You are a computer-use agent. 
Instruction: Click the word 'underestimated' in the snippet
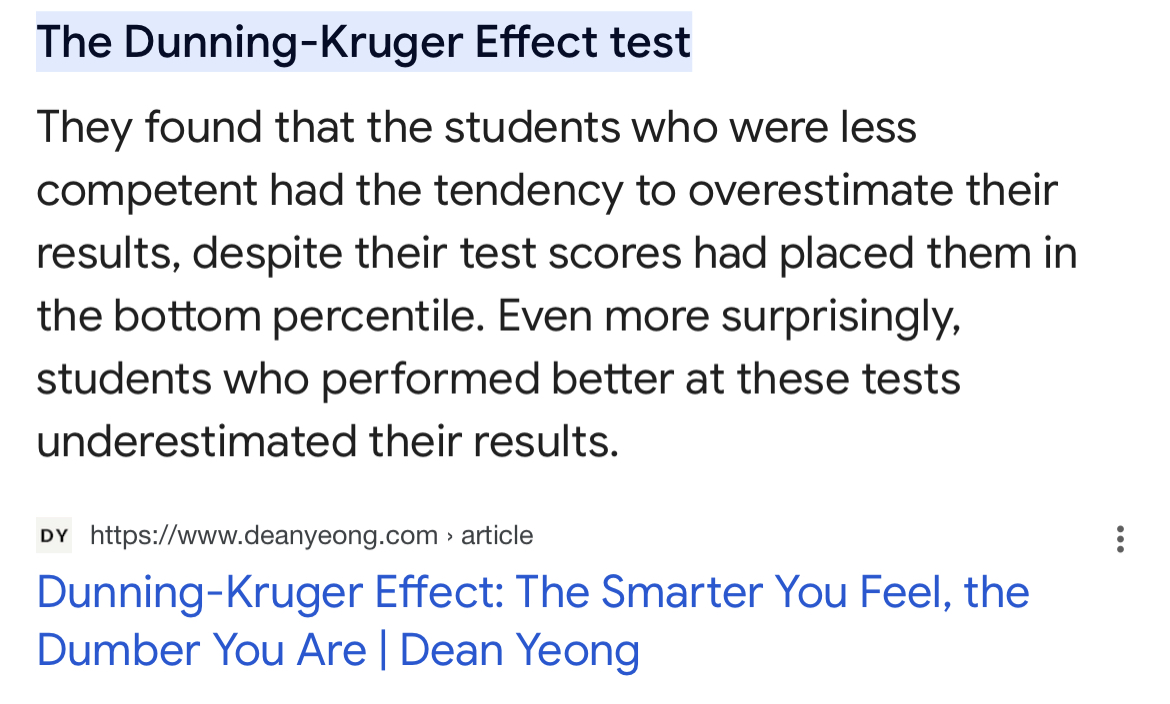pyautogui.click(x=196, y=440)
